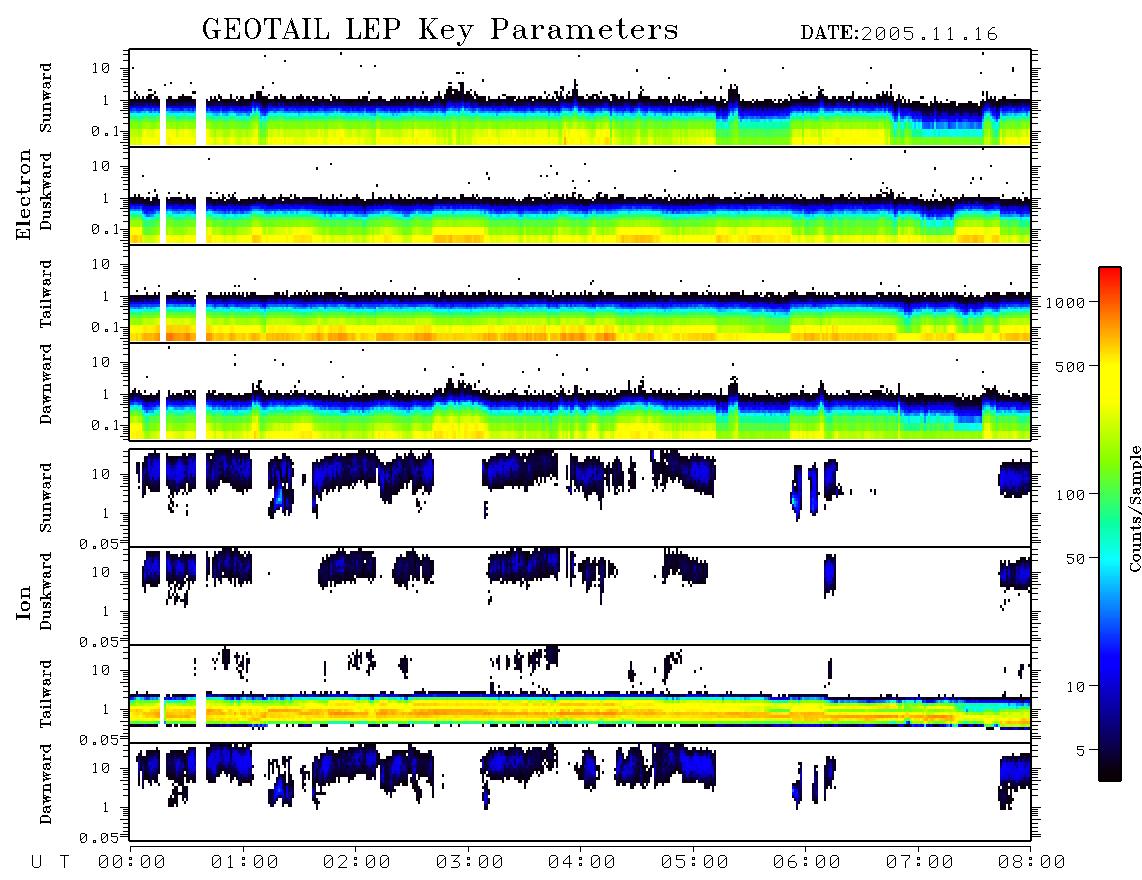This screenshot has width=1142, height=880.
Task: Click the 1000 tick on color scale
Action: coord(1065,302)
